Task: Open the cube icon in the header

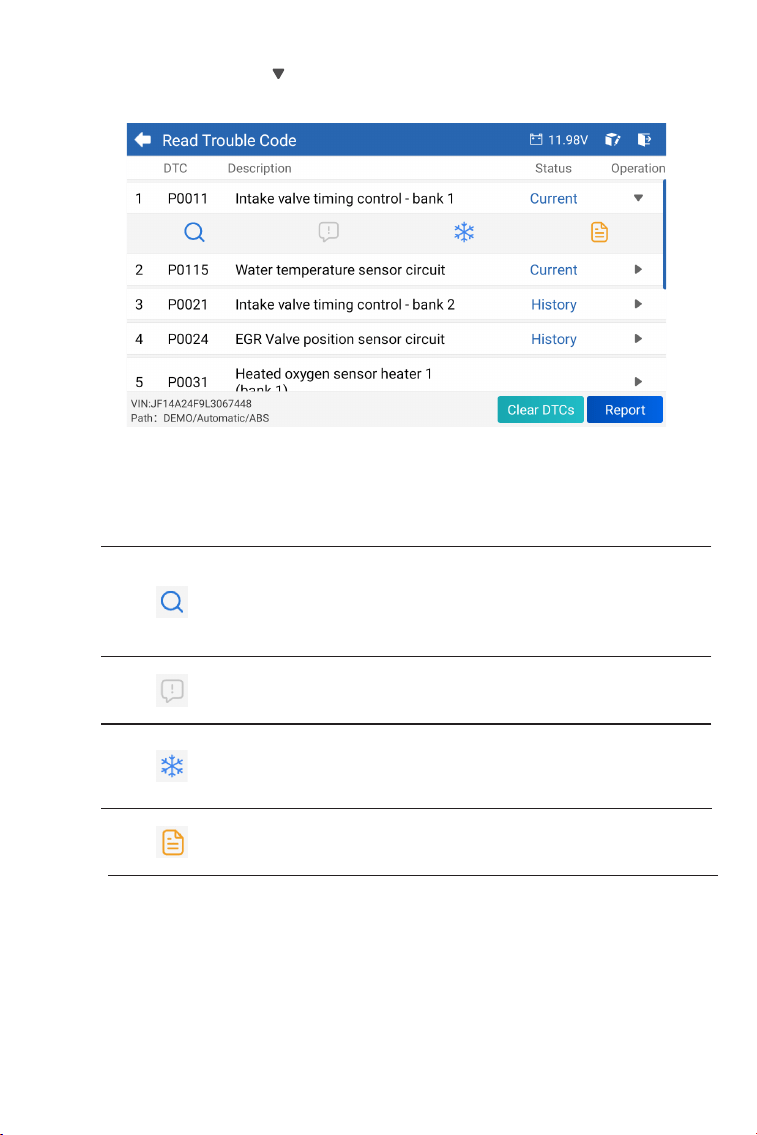Action: pyautogui.click(x=612, y=140)
